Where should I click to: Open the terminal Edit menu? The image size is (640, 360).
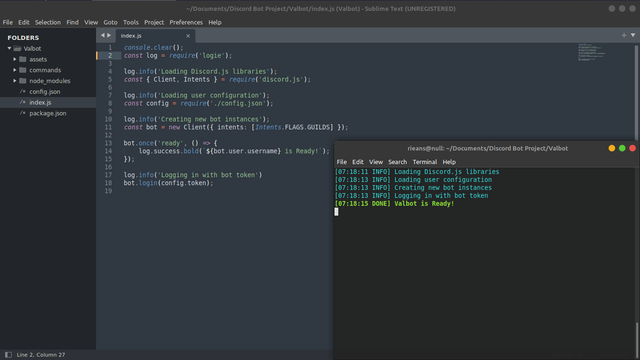358,162
